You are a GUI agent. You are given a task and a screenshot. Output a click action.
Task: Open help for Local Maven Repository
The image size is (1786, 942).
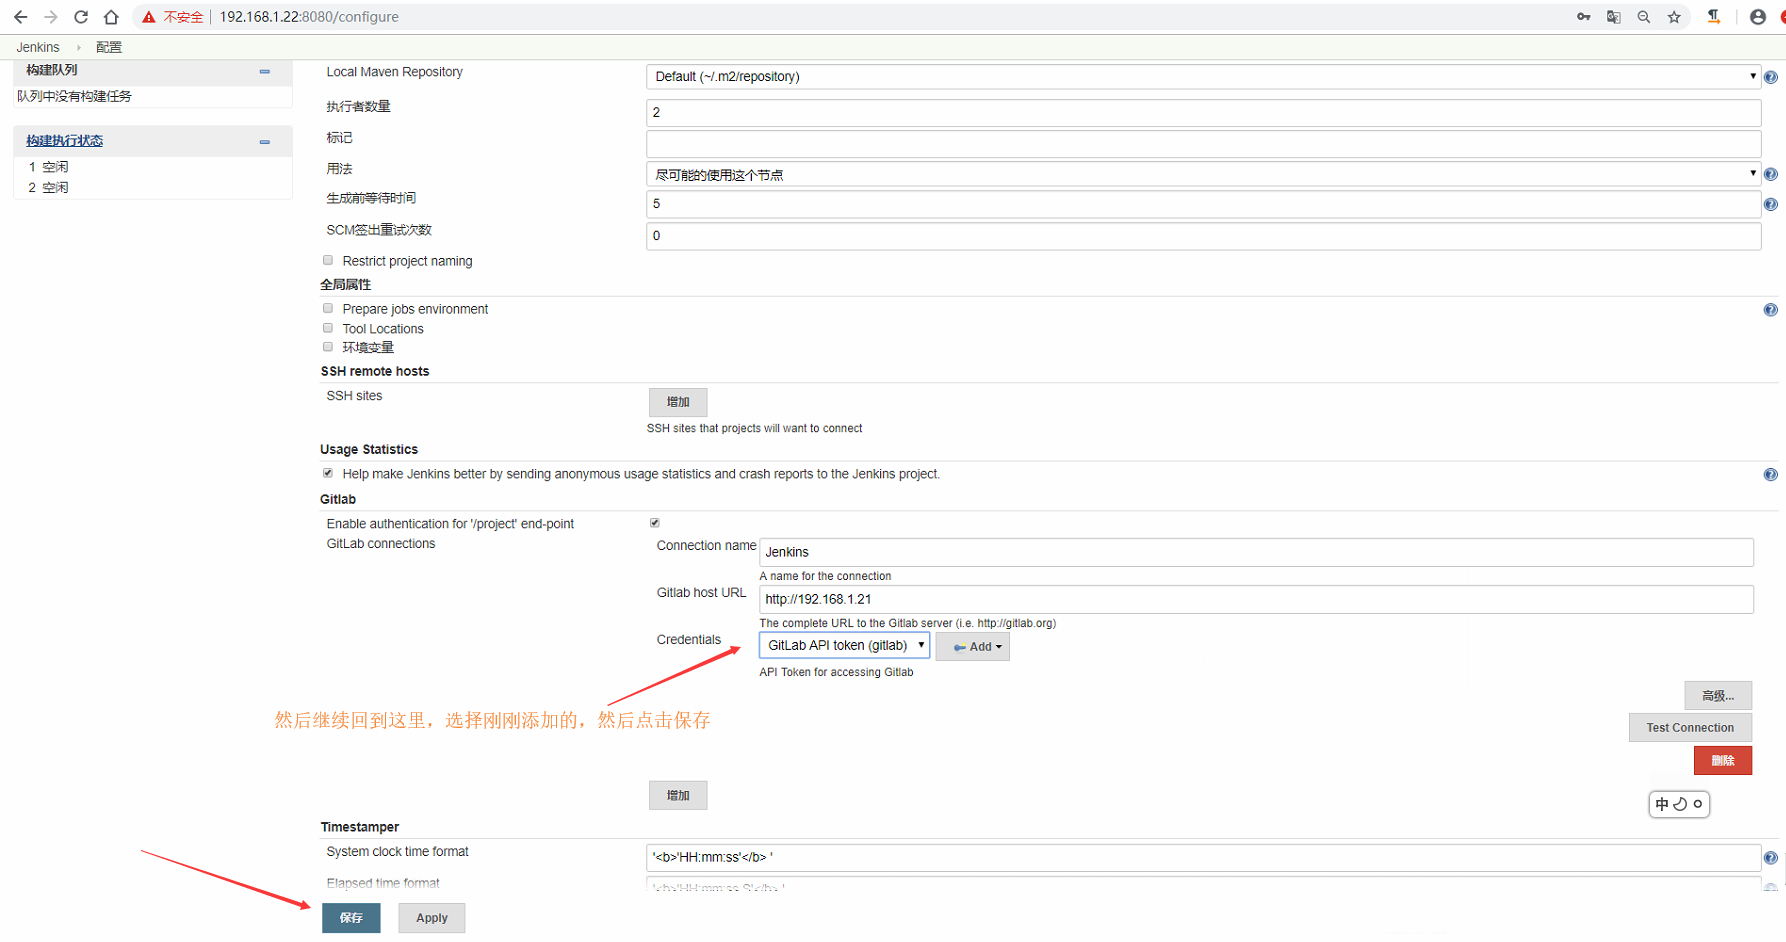tap(1770, 77)
